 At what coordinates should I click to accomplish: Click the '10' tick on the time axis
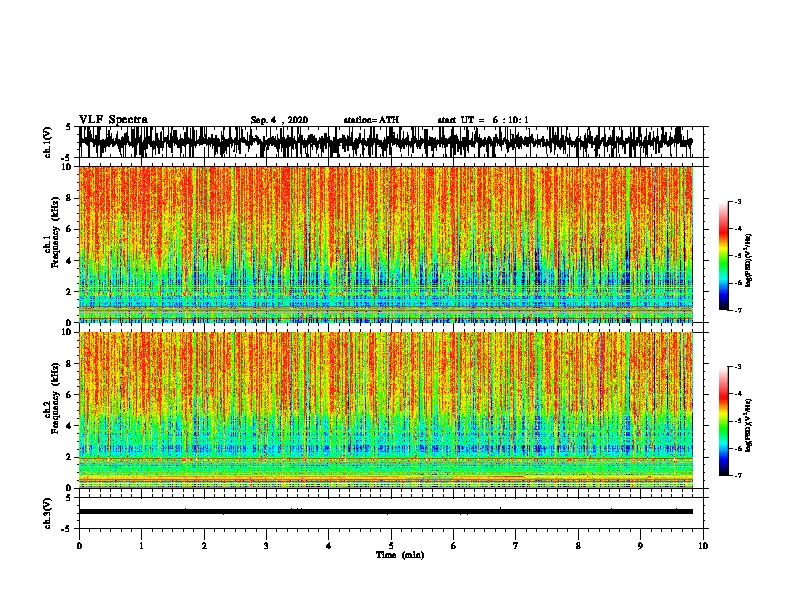click(703, 546)
